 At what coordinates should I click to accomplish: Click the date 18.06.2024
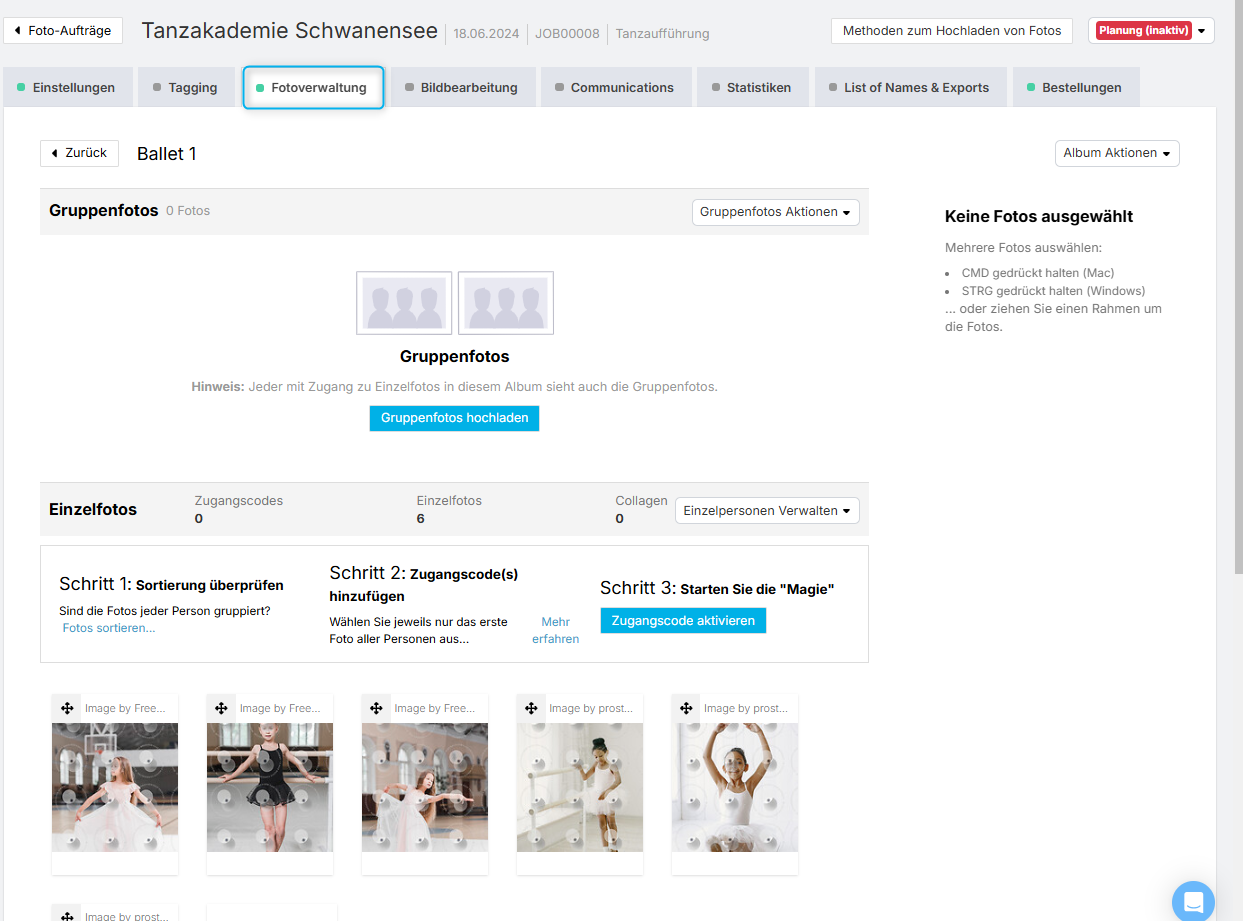(x=486, y=34)
